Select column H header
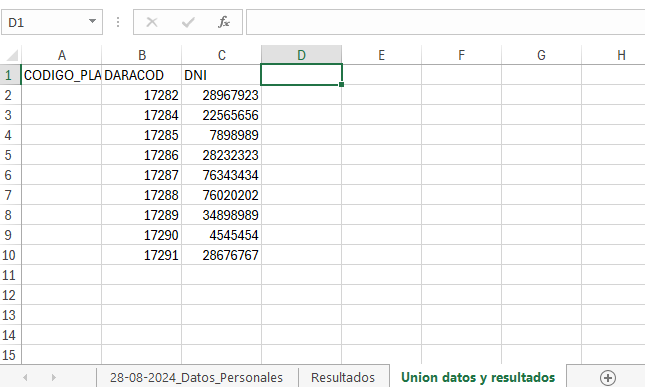Viewport: 645px width, 387px height. 613,55
